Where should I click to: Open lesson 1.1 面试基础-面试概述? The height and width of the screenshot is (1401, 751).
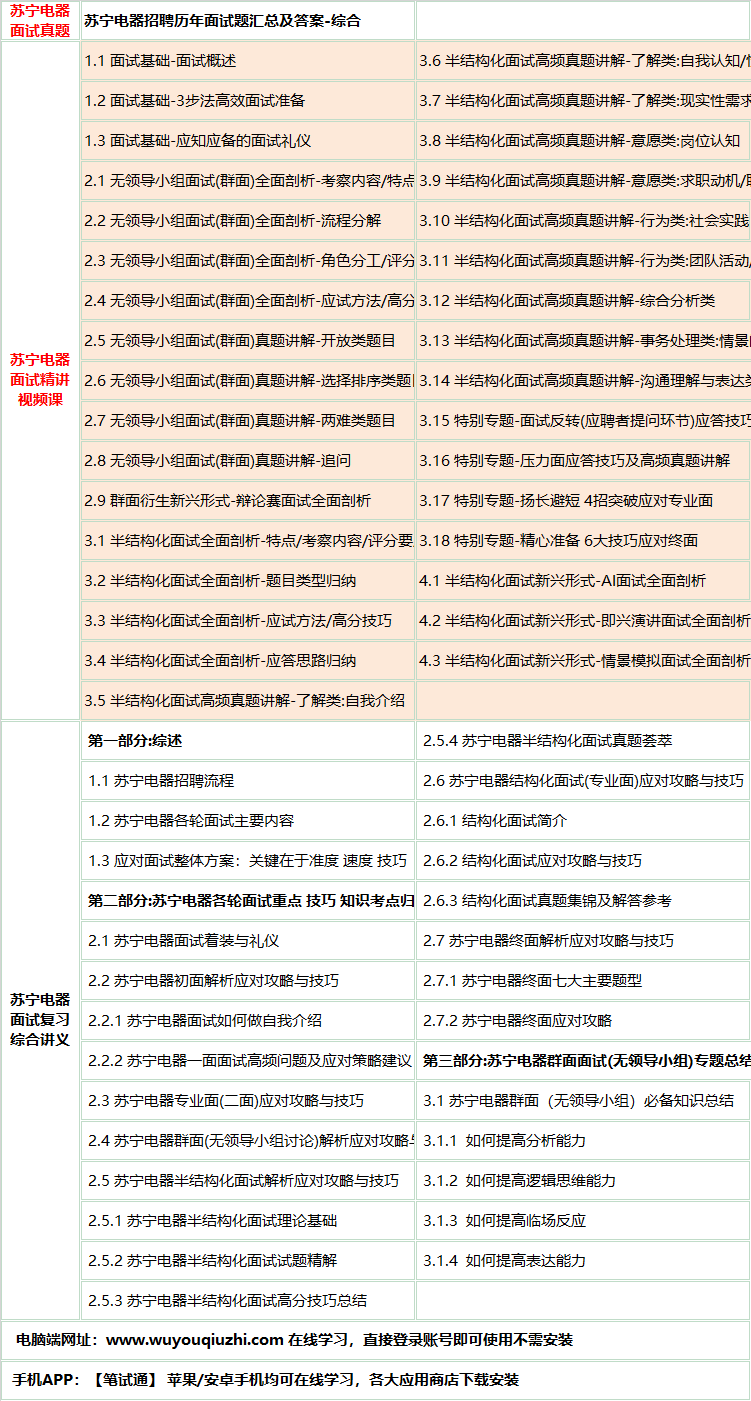click(160, 60)
